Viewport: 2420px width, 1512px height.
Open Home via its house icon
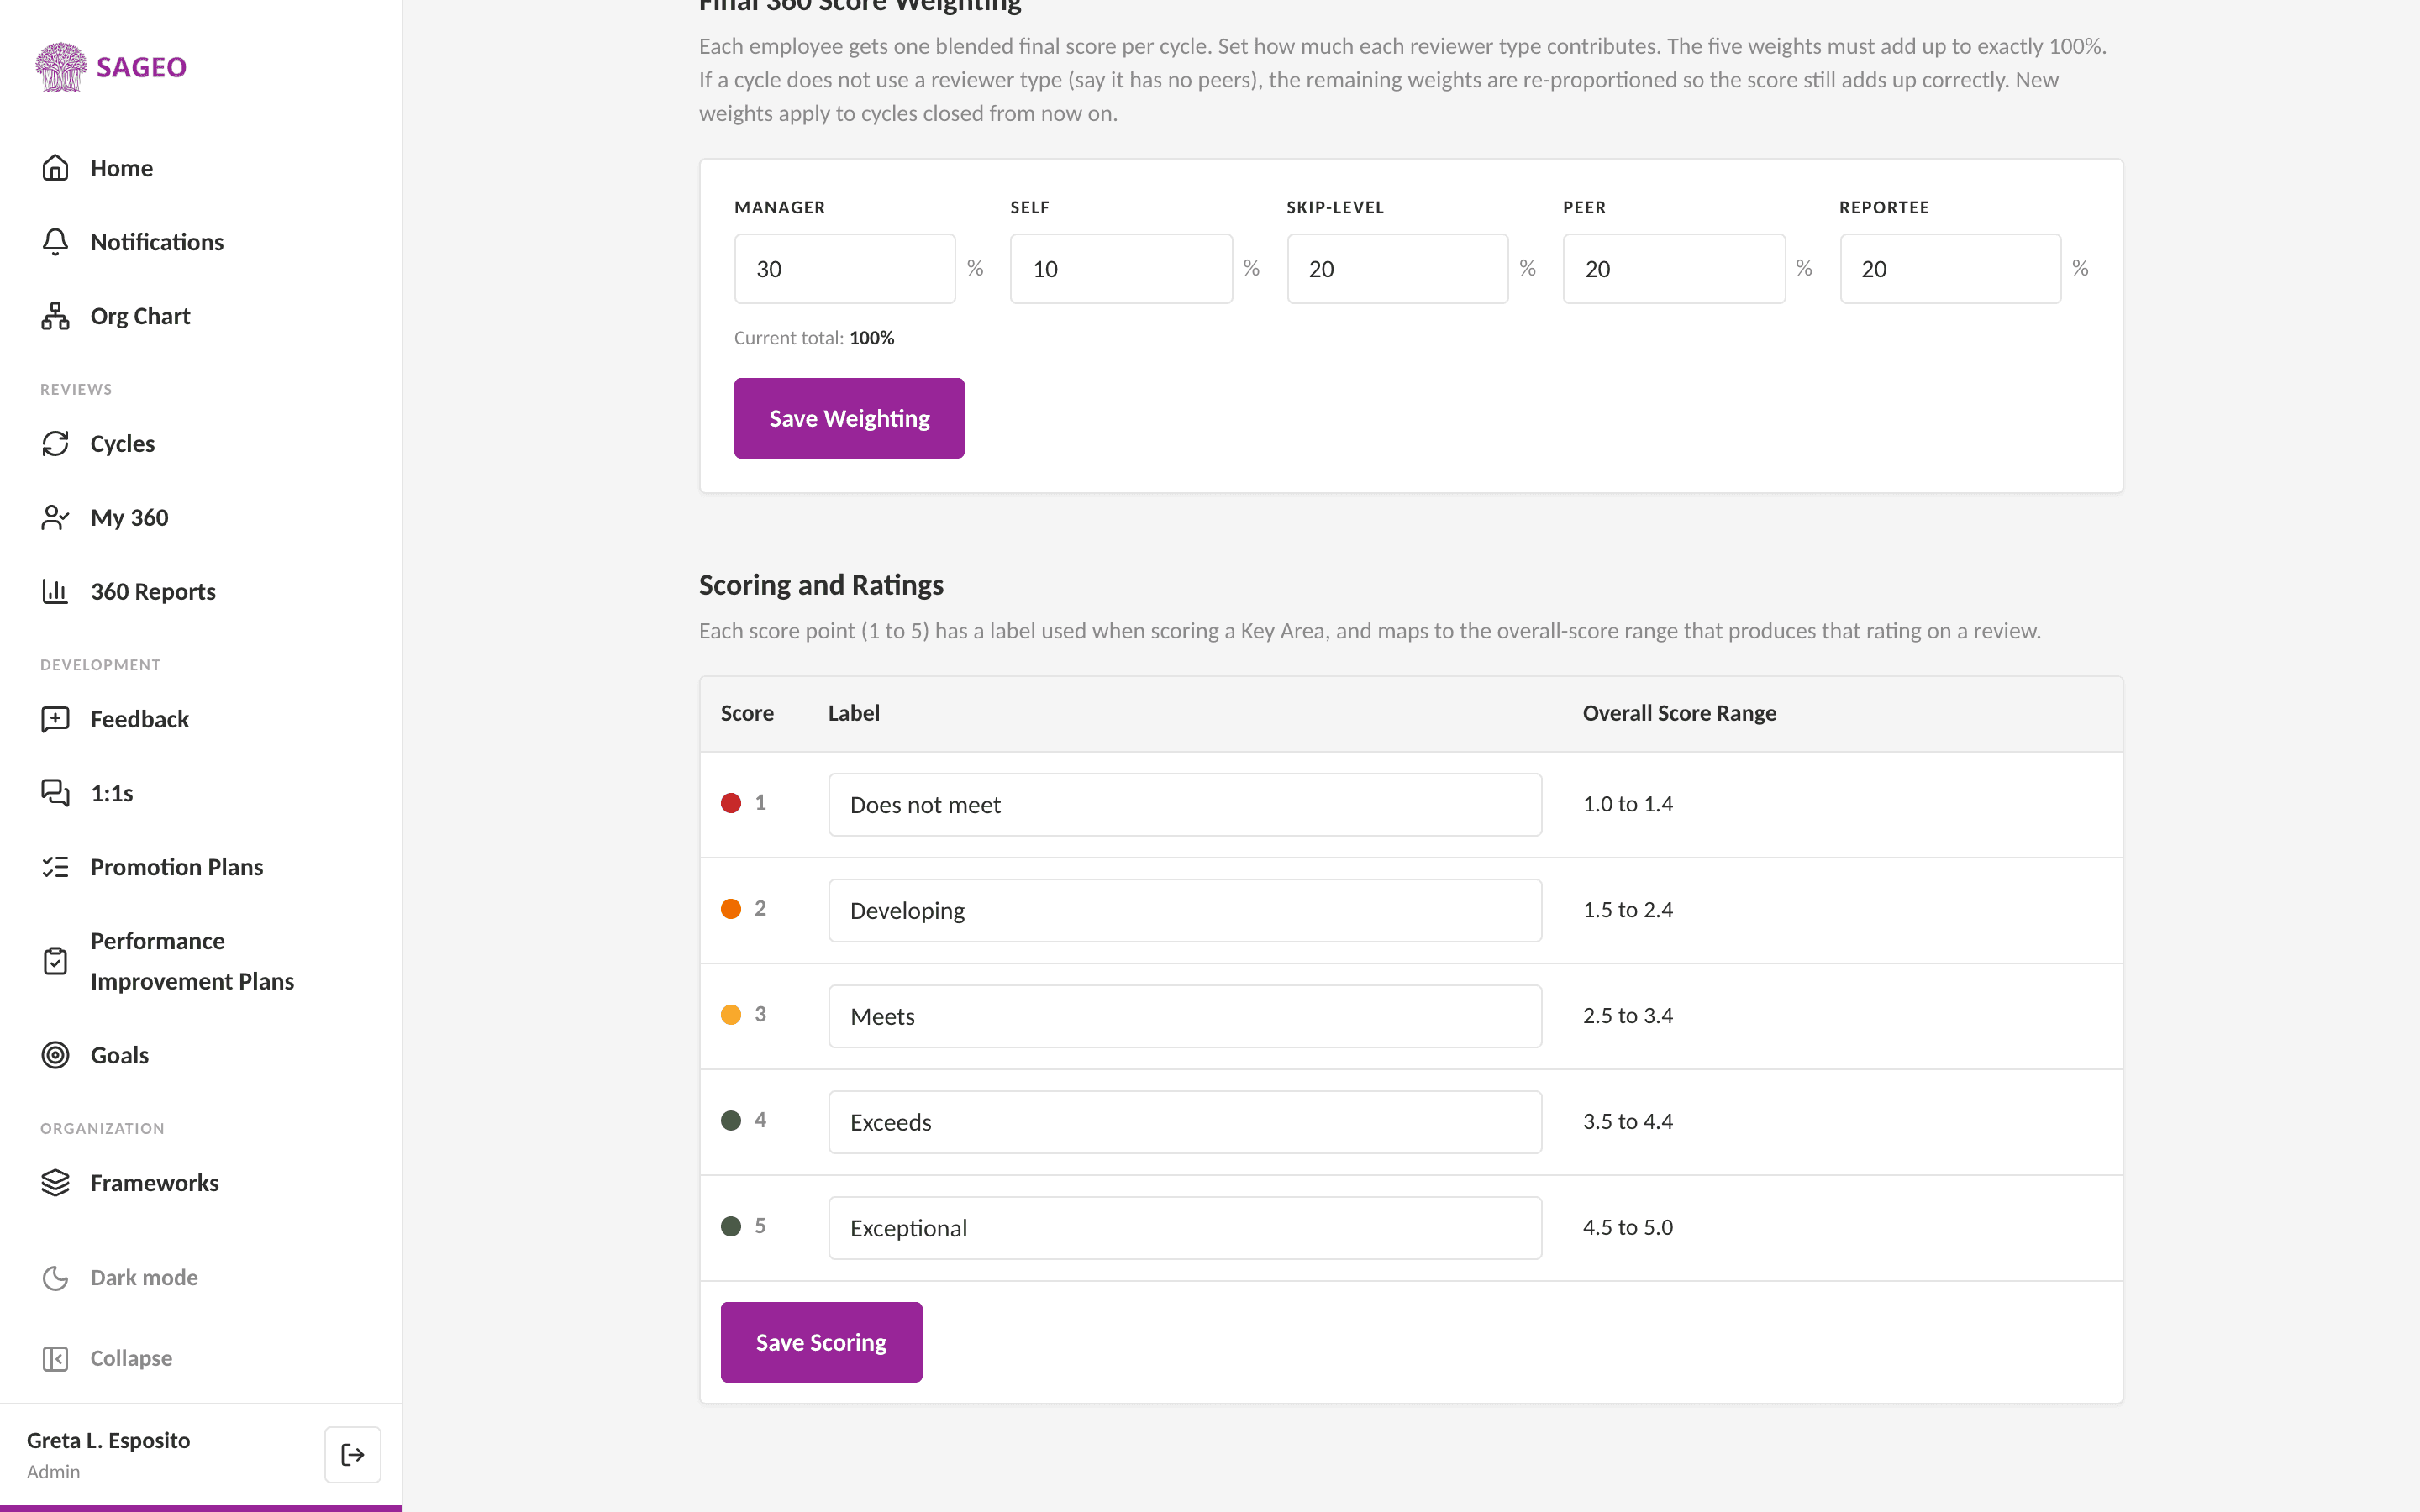55,168
